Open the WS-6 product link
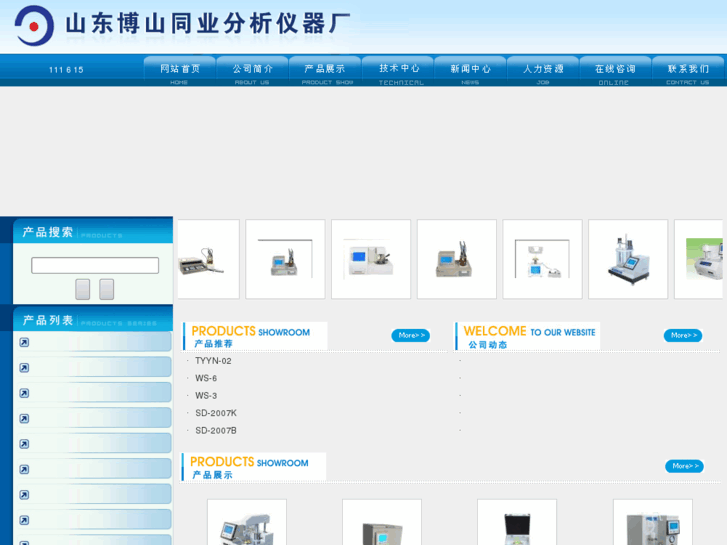 click(x=206, y=378)
